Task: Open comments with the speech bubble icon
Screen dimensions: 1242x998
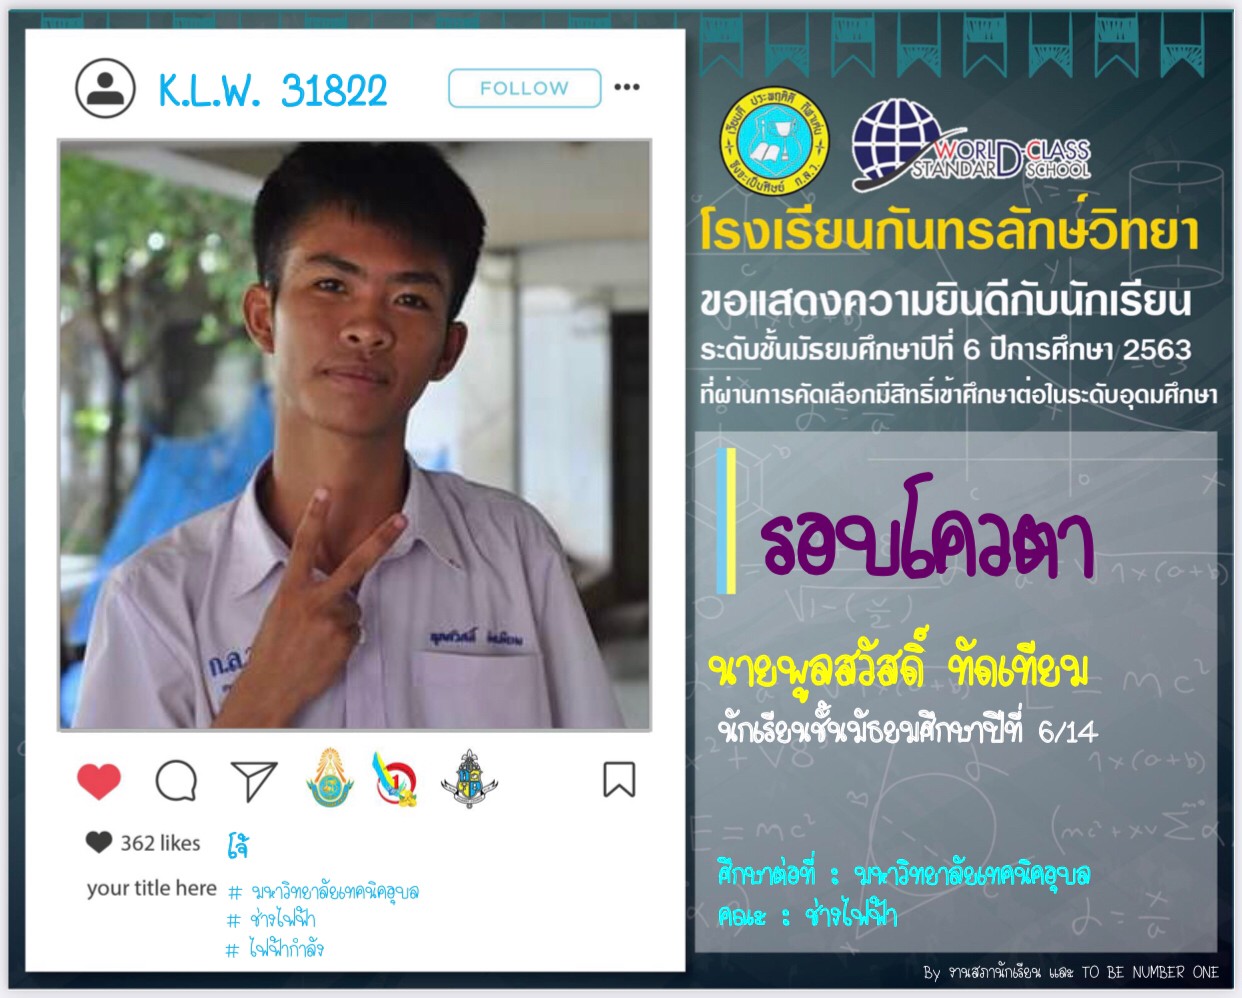Action: point(176,781)
